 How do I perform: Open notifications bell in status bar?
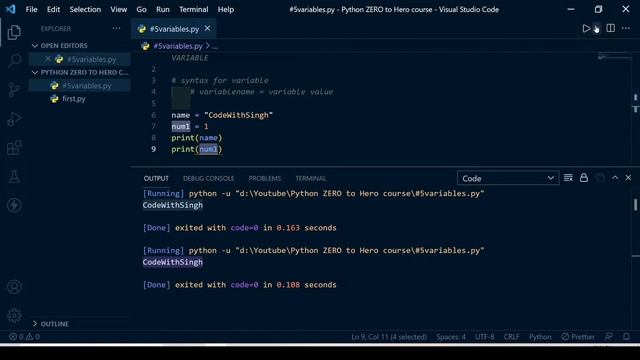tap(626, 337)
